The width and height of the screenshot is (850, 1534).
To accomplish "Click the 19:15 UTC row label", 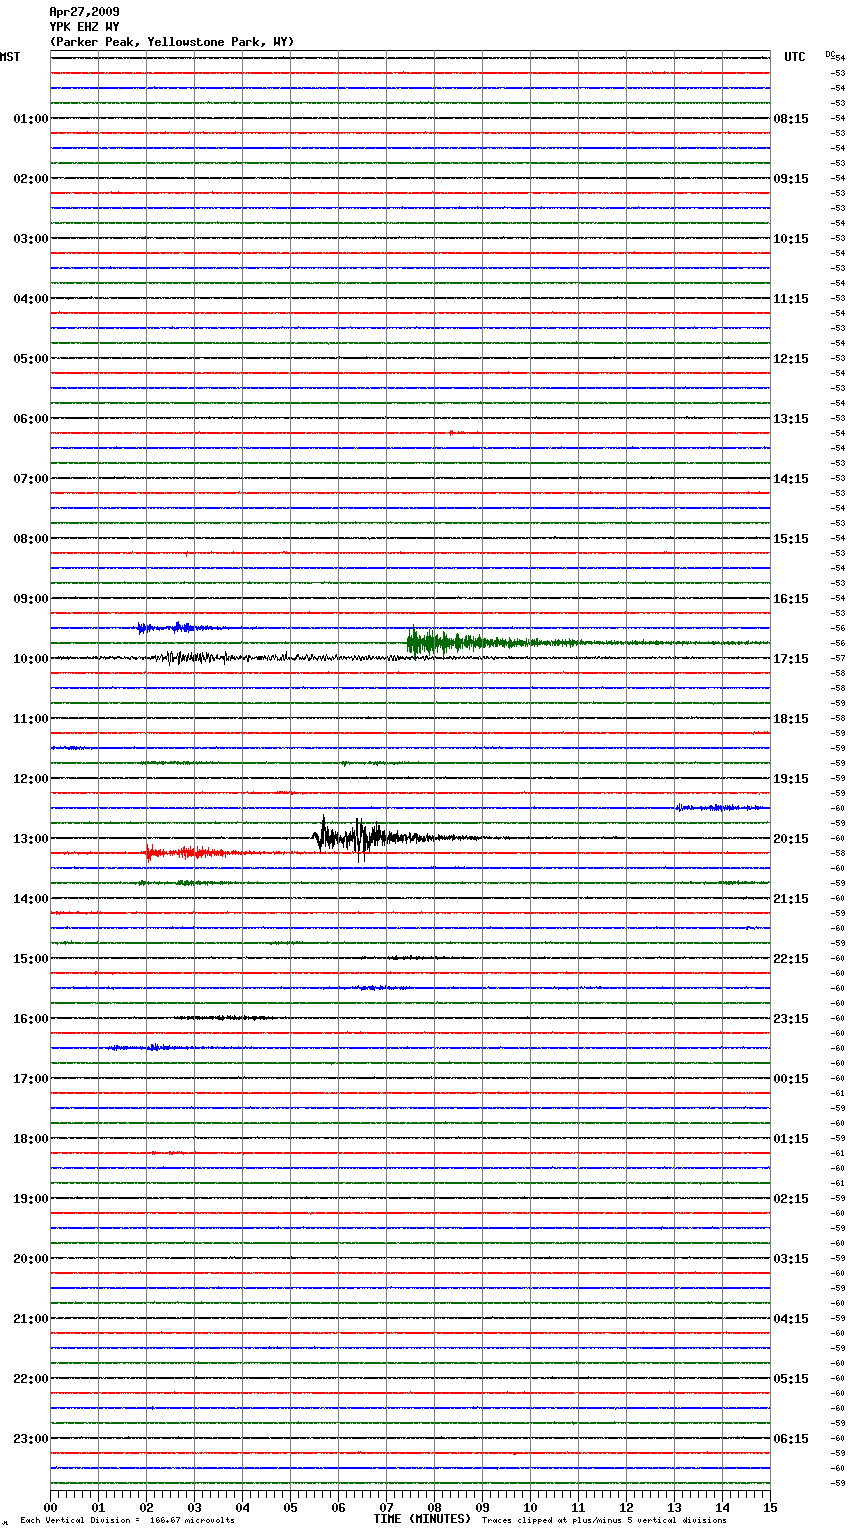I will point(791,779).
